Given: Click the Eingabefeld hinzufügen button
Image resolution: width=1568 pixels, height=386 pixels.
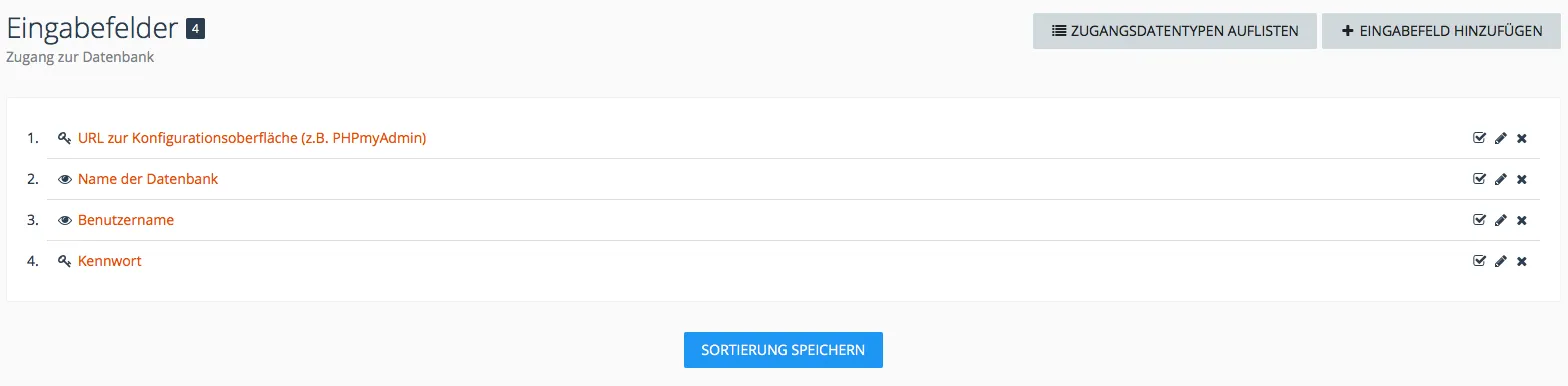Looking at the screenshot, I should click(1441, 31).
